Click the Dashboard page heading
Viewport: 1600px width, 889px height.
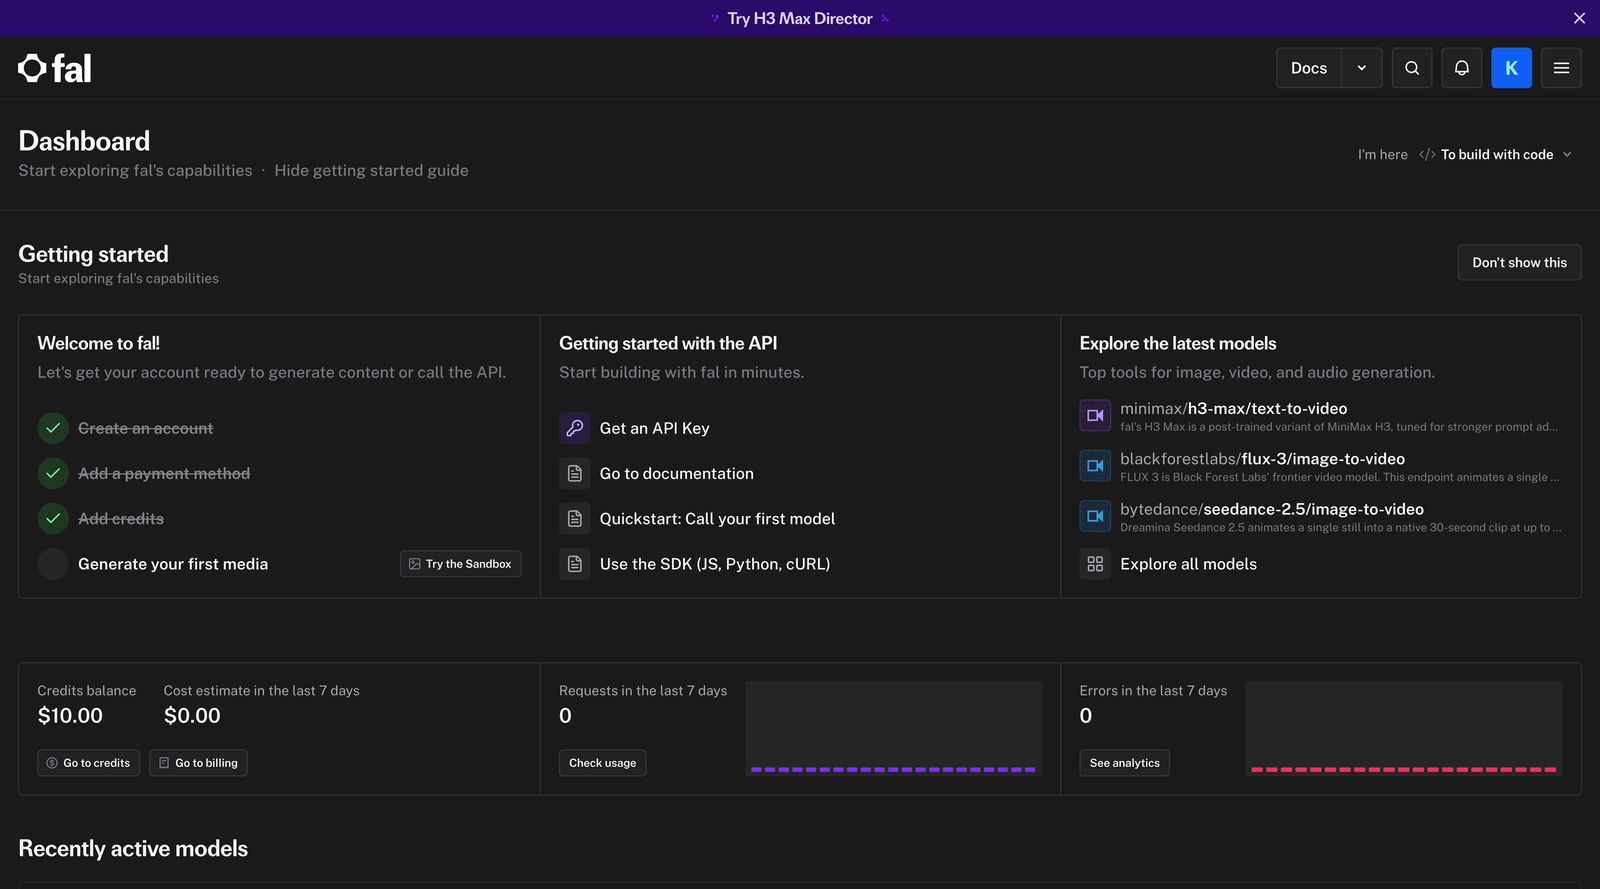pyautogui.click(x=84, y=141)
